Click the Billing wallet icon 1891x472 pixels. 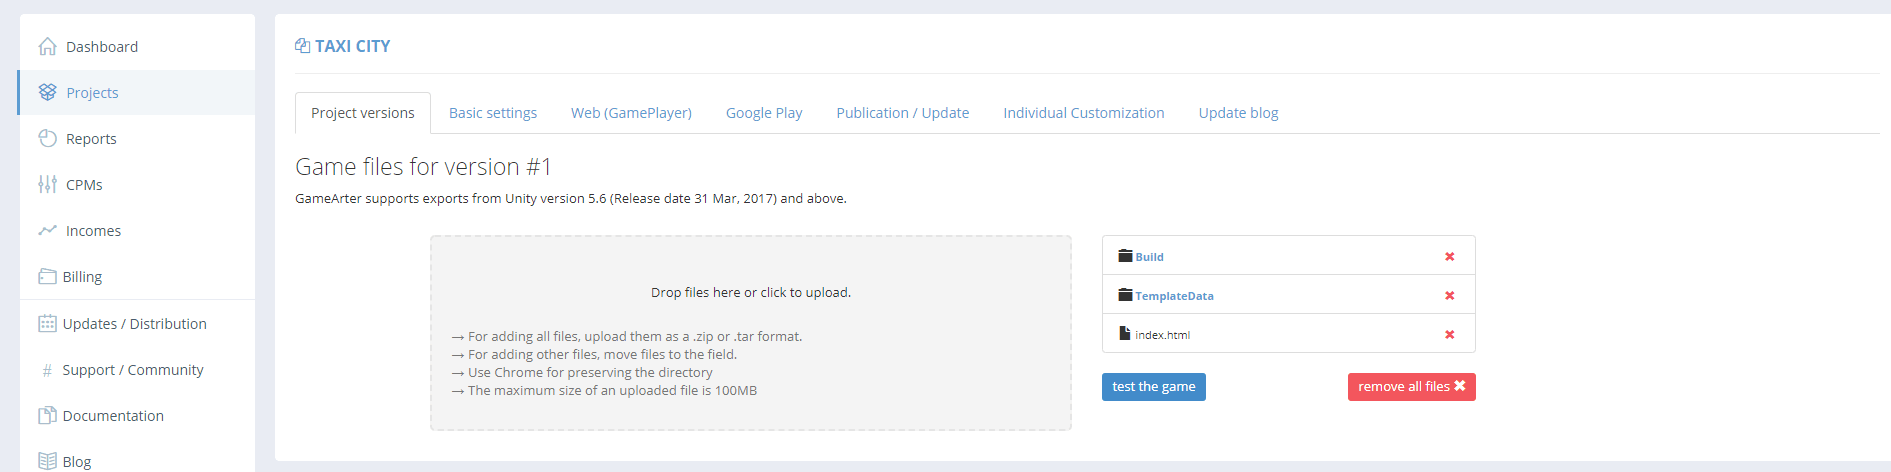pyautogui.click(x=47, y=276)
